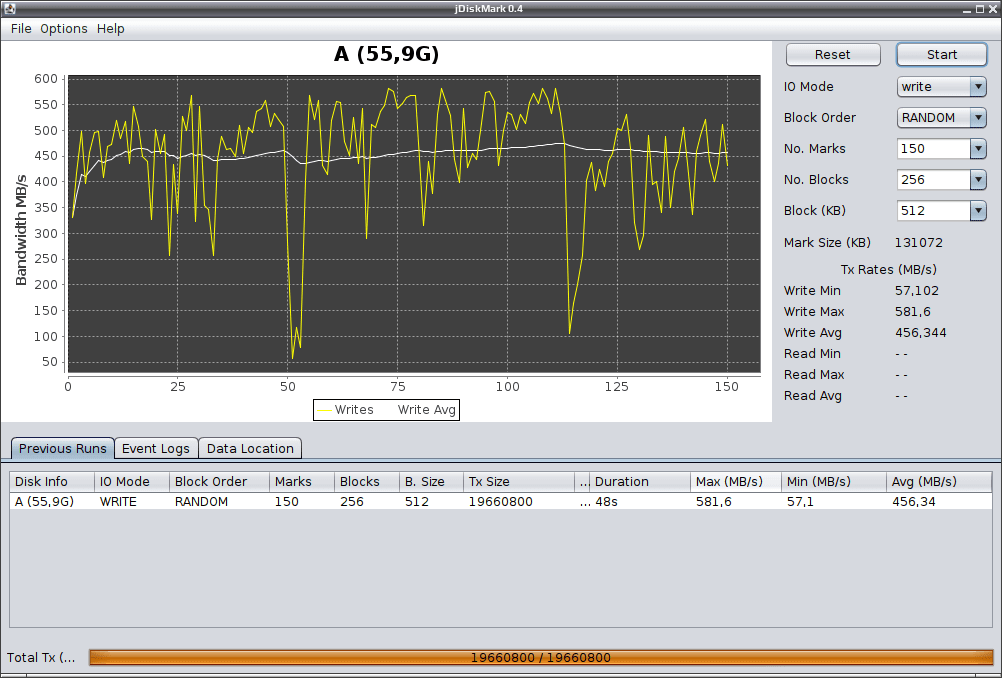Click the 19660800 Tx Size table cell
Image resolution: width=1002 pixels, height=678 pixels.
[519, 502]
